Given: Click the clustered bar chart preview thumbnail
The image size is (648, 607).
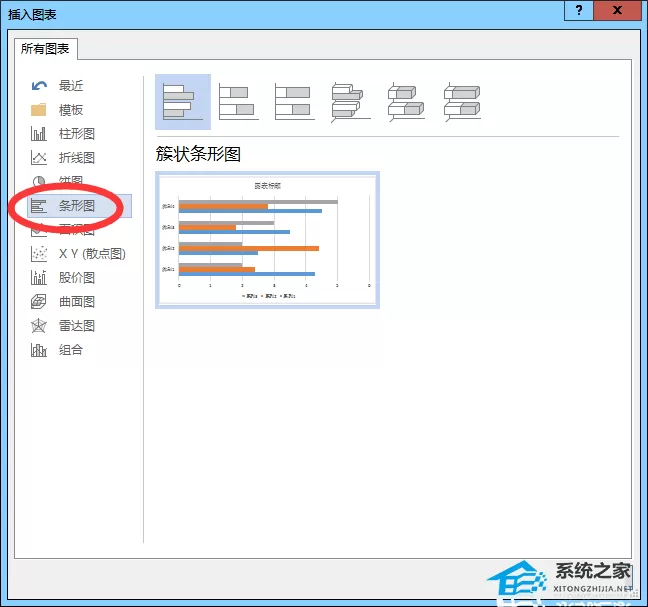Looking at the screenshot, I should pos(267,240).
